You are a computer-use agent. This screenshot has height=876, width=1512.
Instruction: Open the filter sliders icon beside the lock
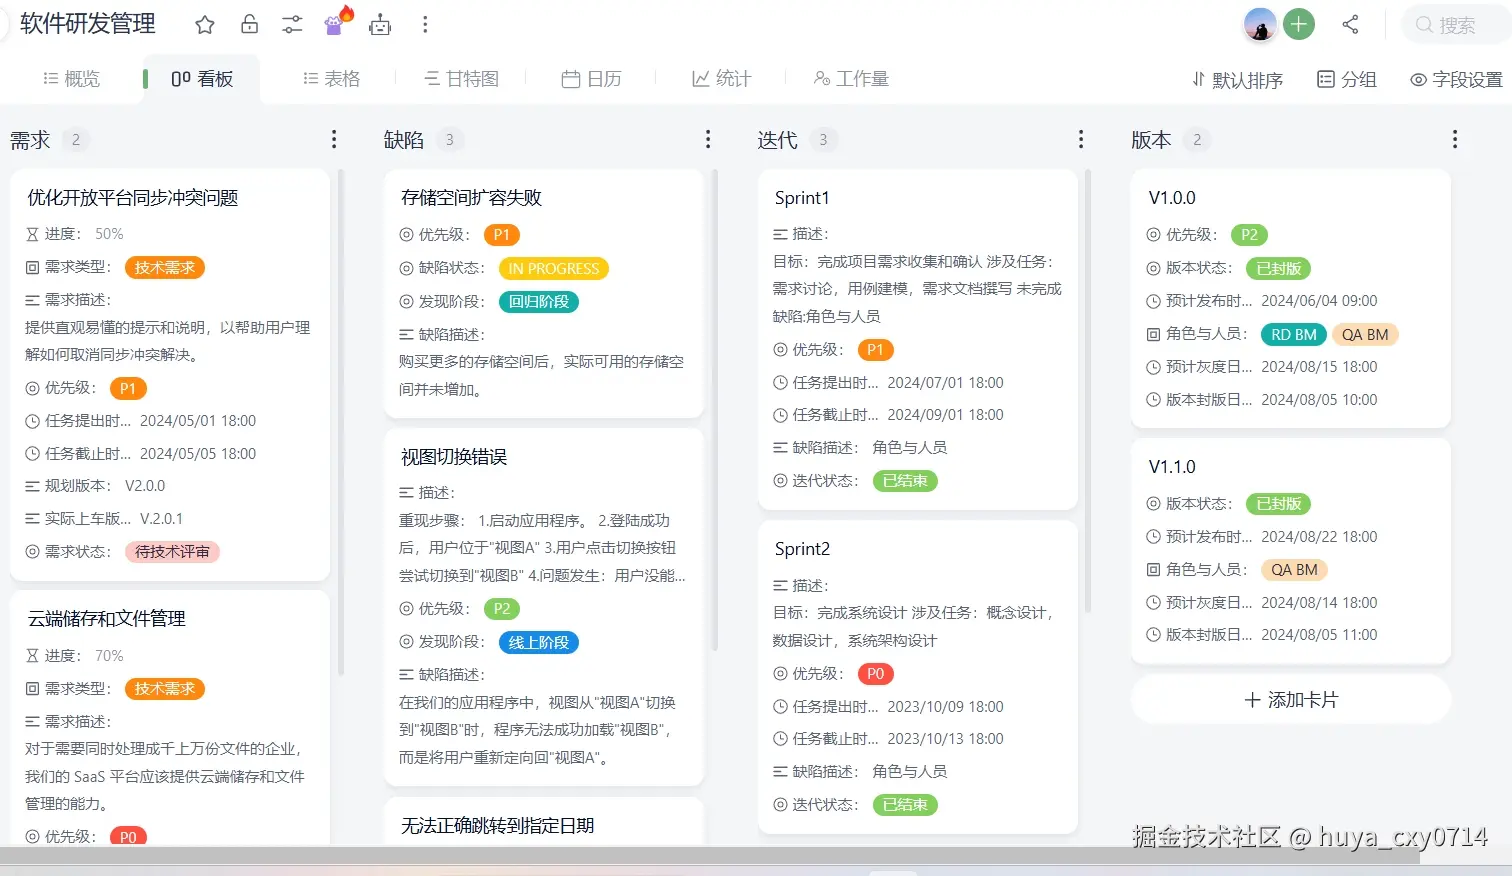click(x=291, y=24)
